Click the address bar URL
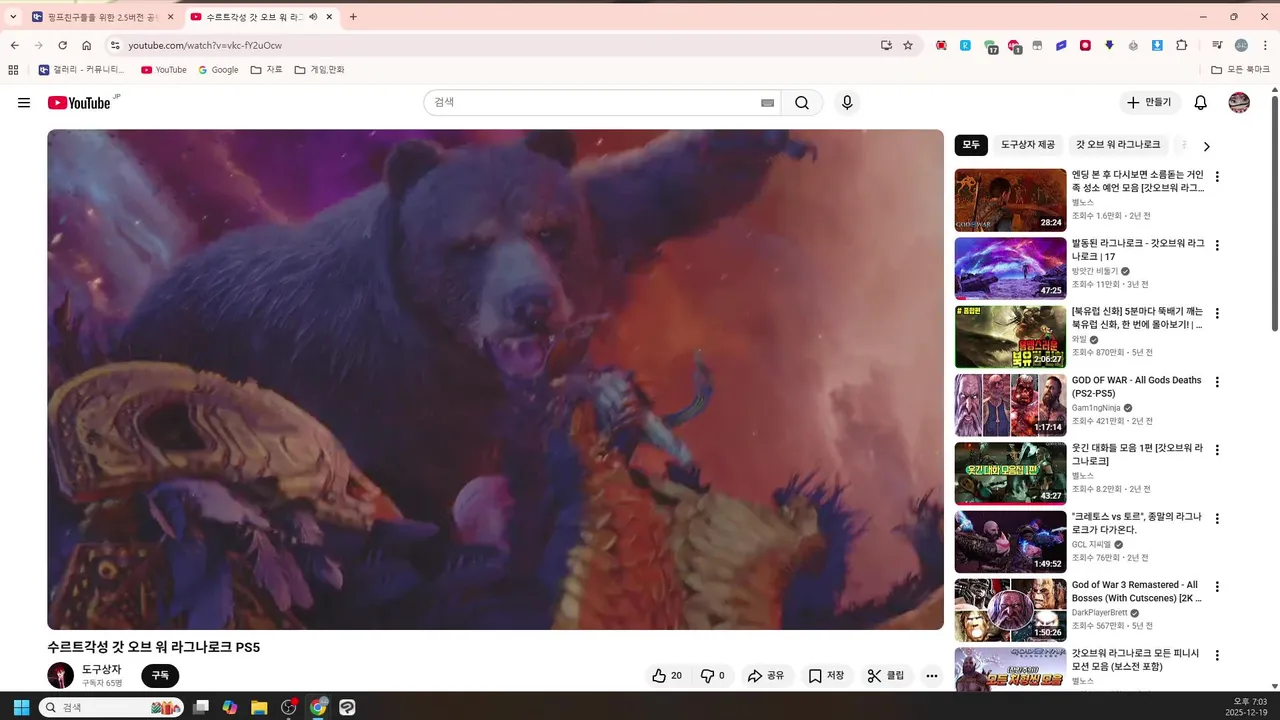The height and width of the screenshot is (720, 1280). coord(205,45)
